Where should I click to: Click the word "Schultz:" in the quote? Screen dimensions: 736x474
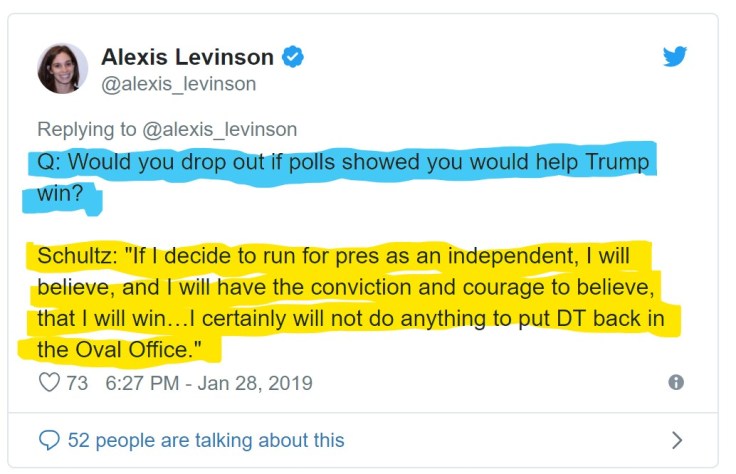click(x=72, y=255)
